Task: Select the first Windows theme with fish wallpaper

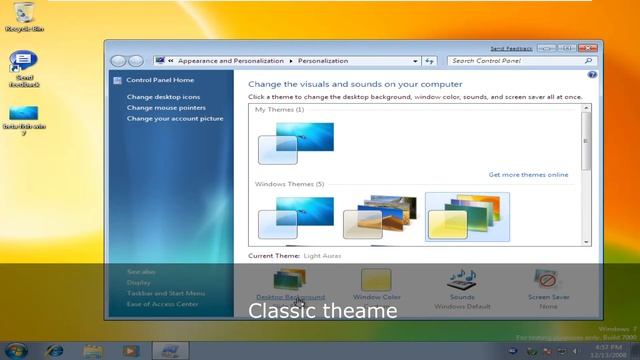Action: (296, 218)
